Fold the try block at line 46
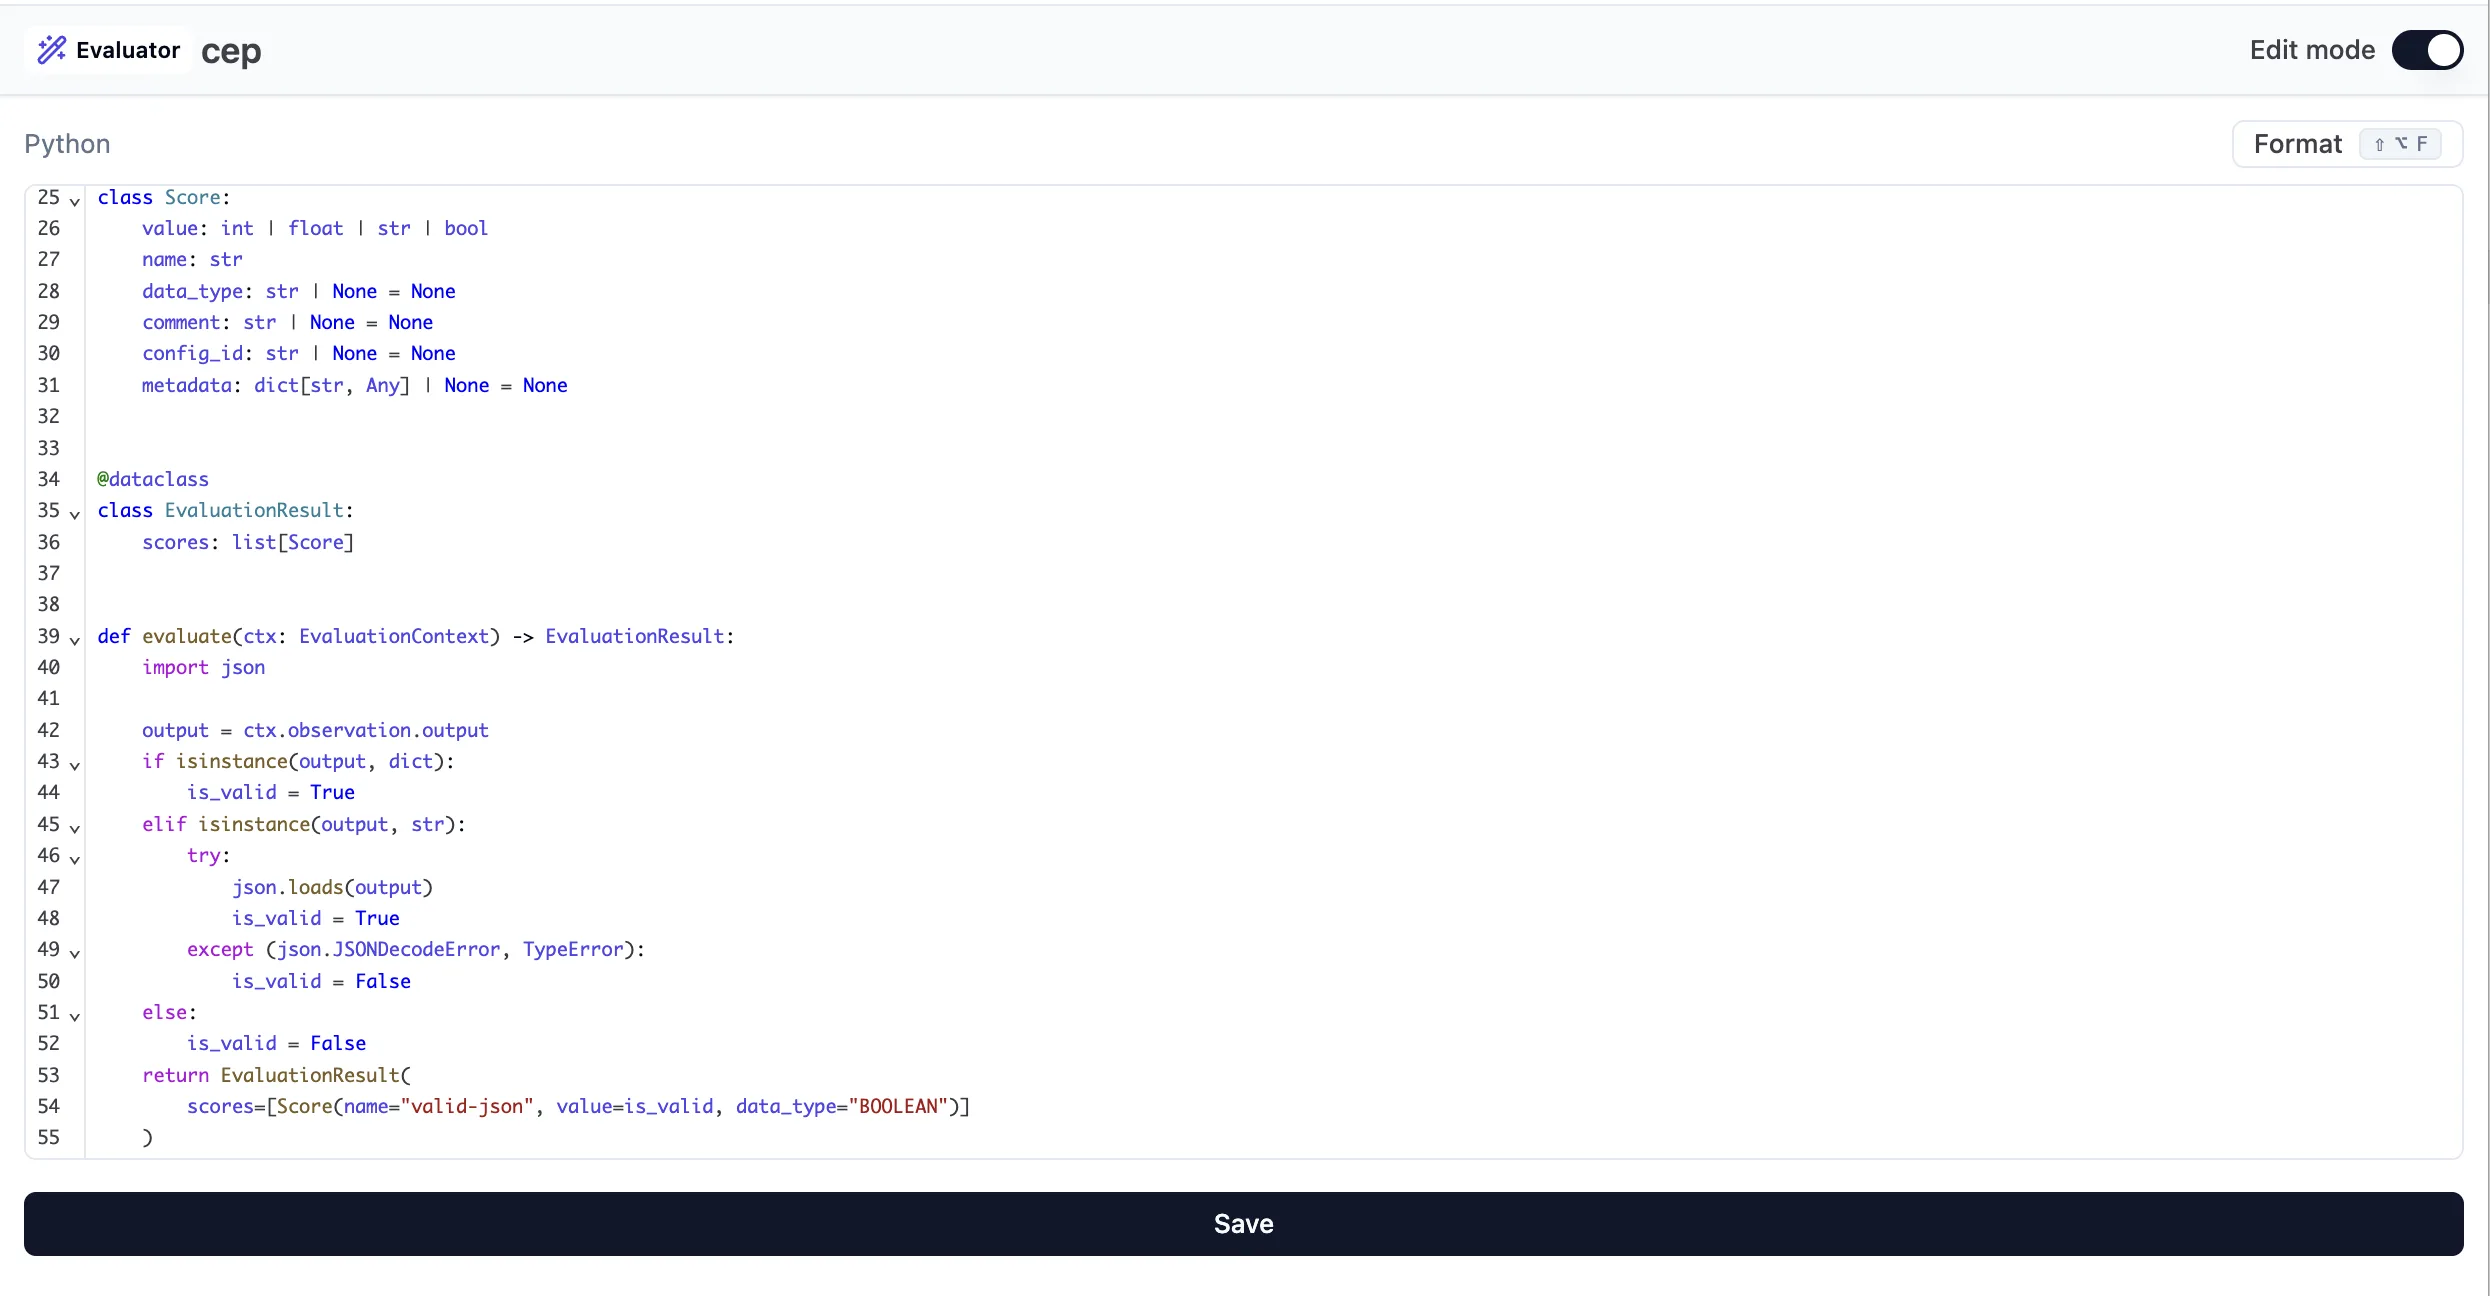This screenshot has height=1296, width=2490. 75,860
